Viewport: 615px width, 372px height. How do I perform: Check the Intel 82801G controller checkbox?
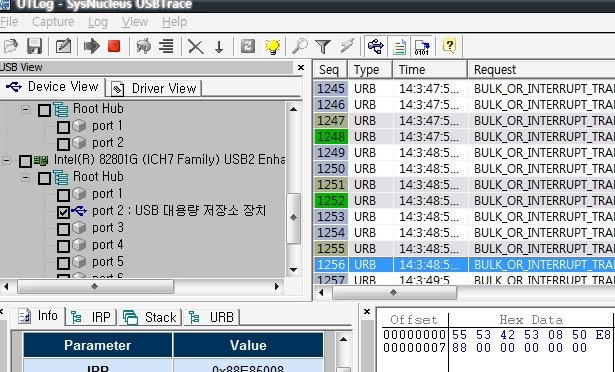(25, 161)
